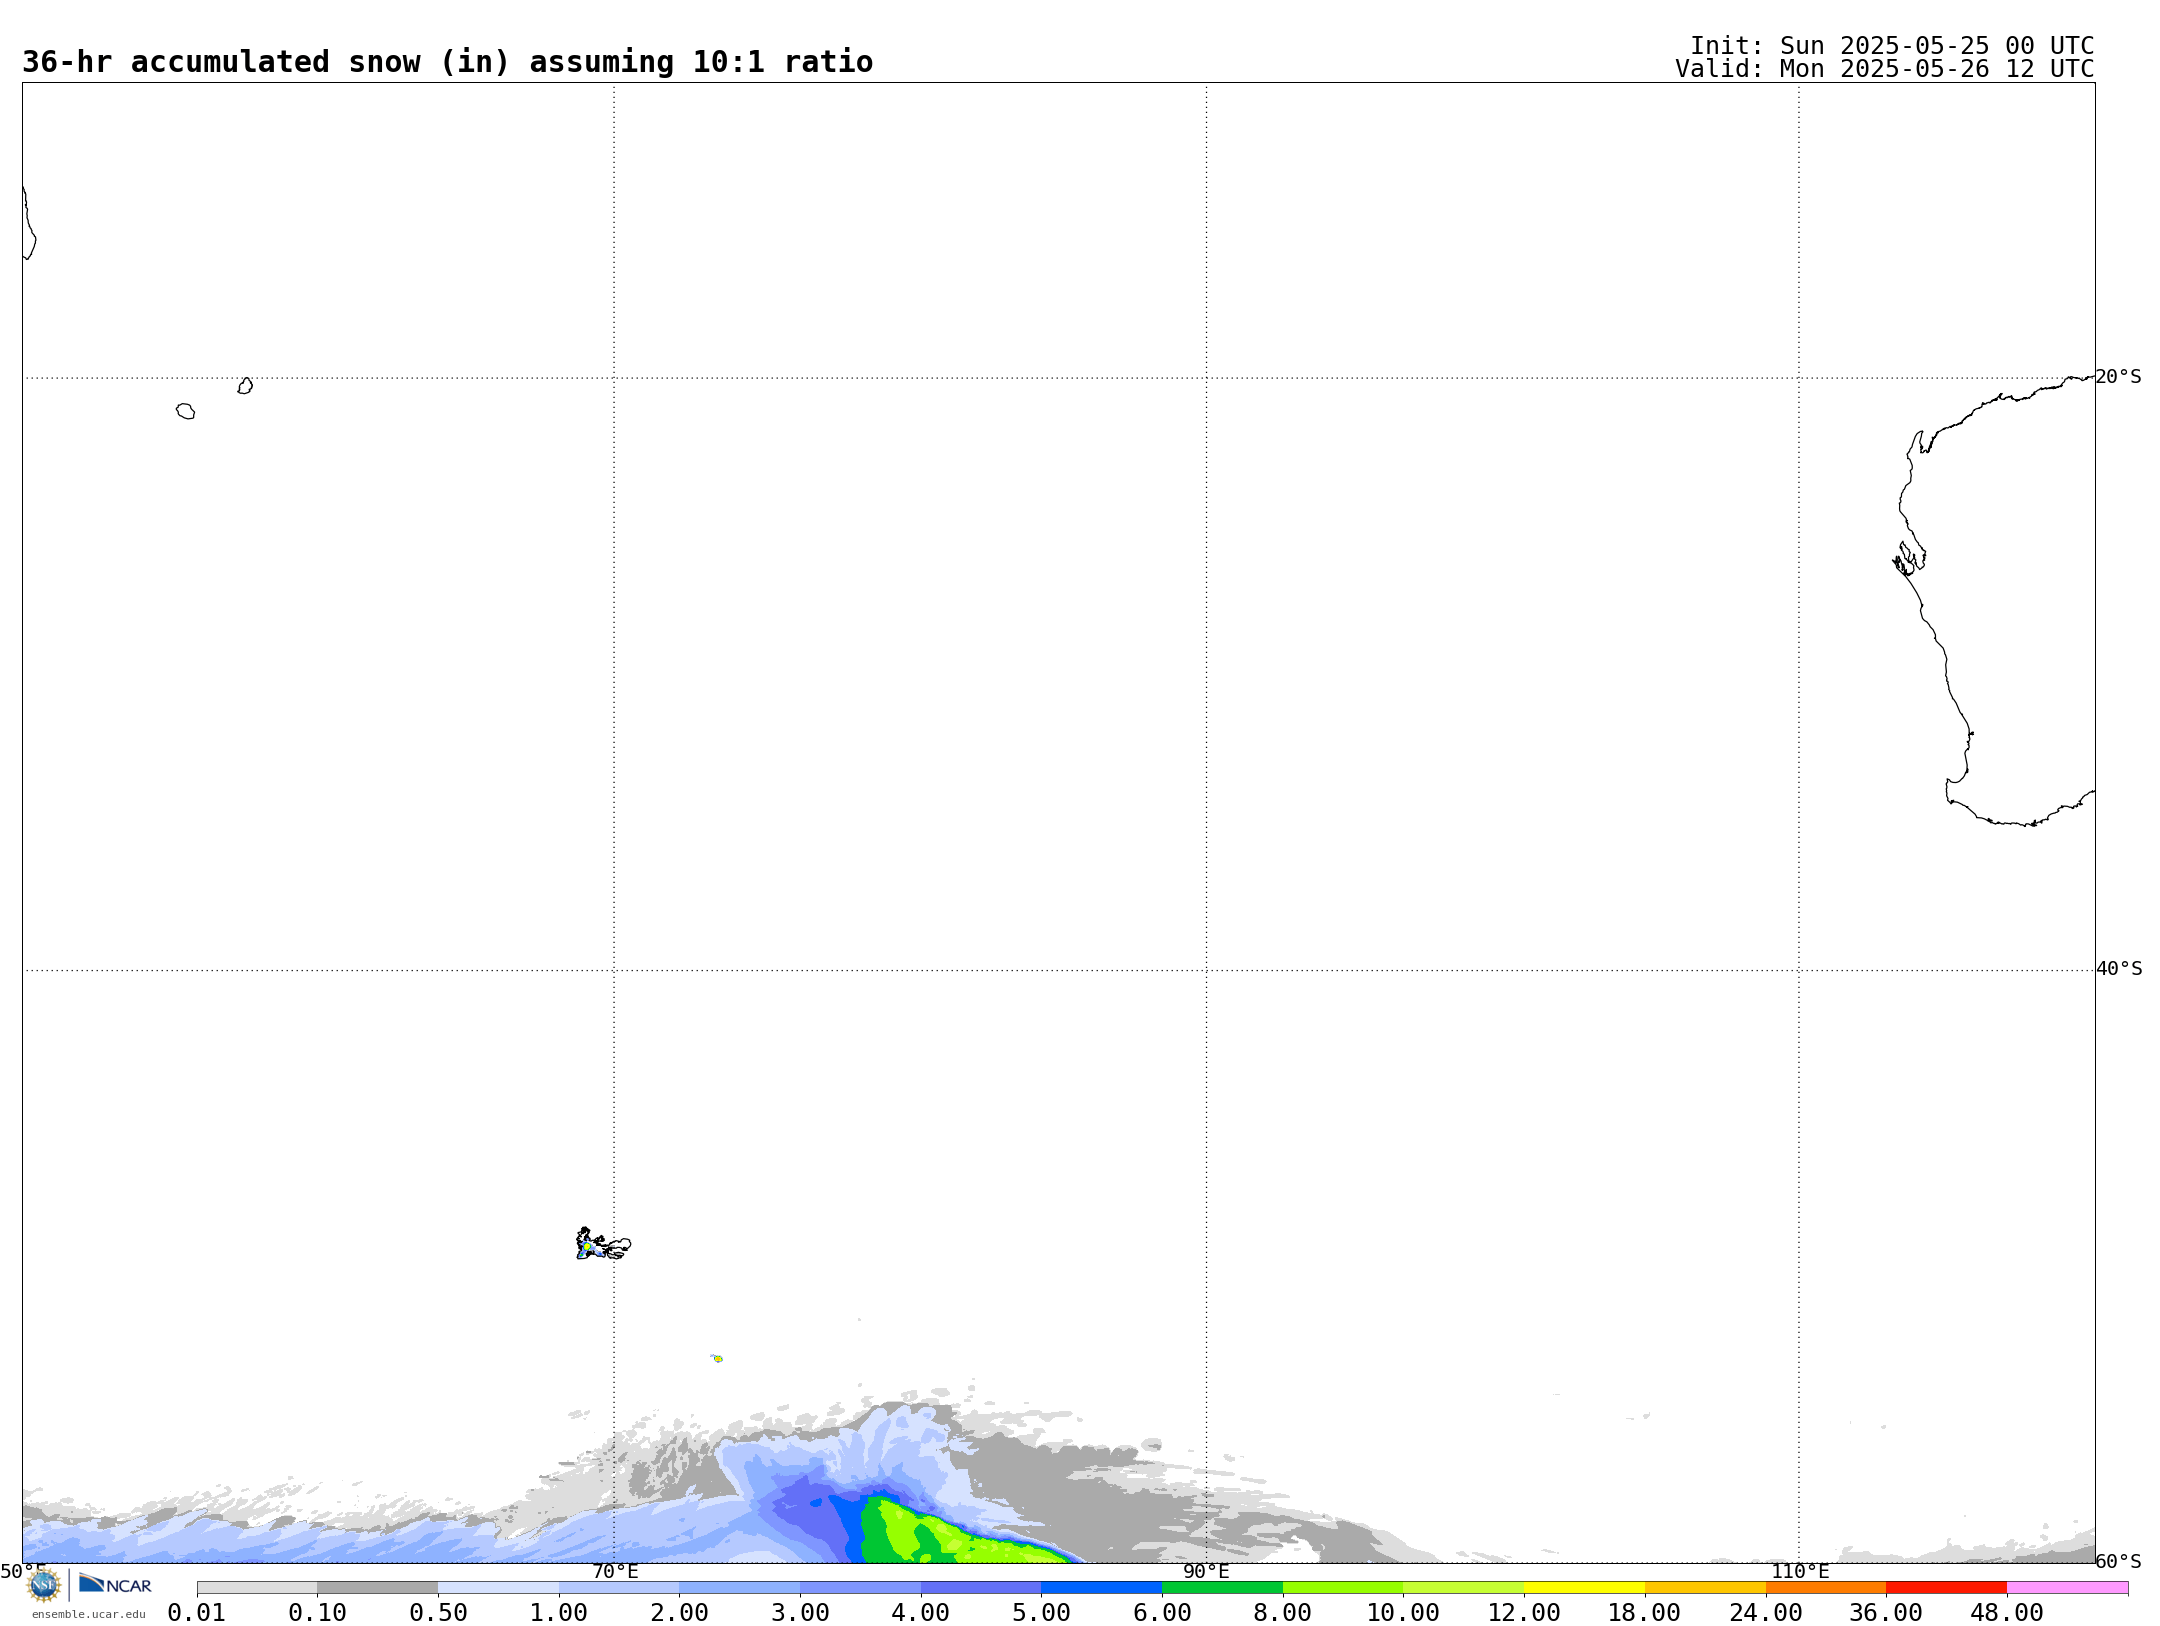Viewport: 2160px width, 1626px height.
Task: Click the NSF logo icon
Action: point(44,1585)
